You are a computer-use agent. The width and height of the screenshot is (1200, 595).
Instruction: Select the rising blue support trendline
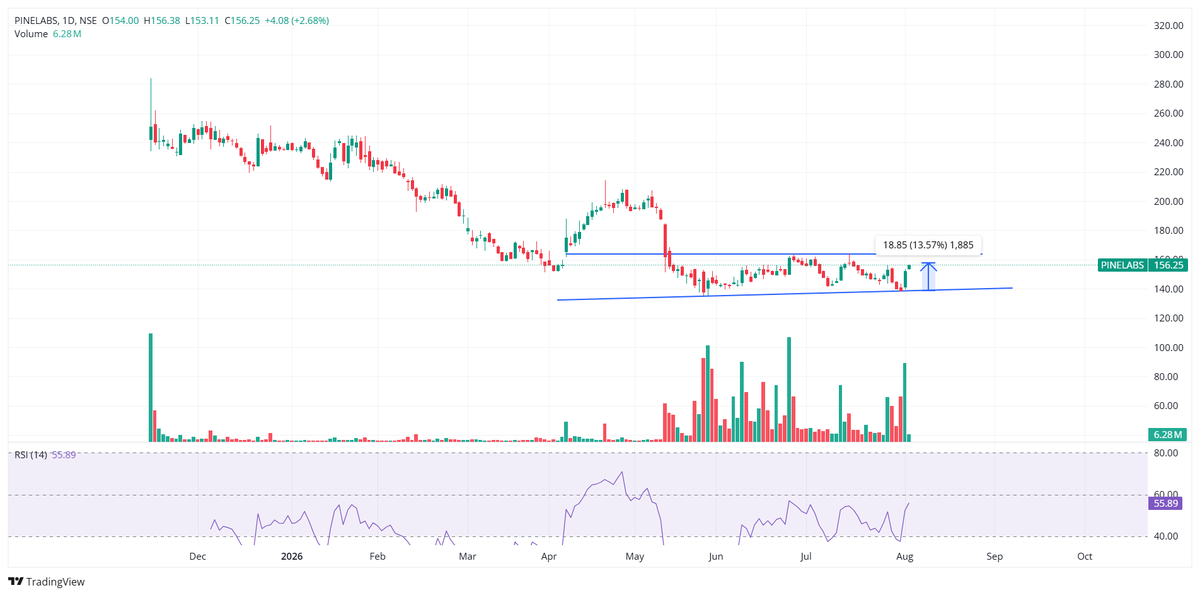(785, 293)
